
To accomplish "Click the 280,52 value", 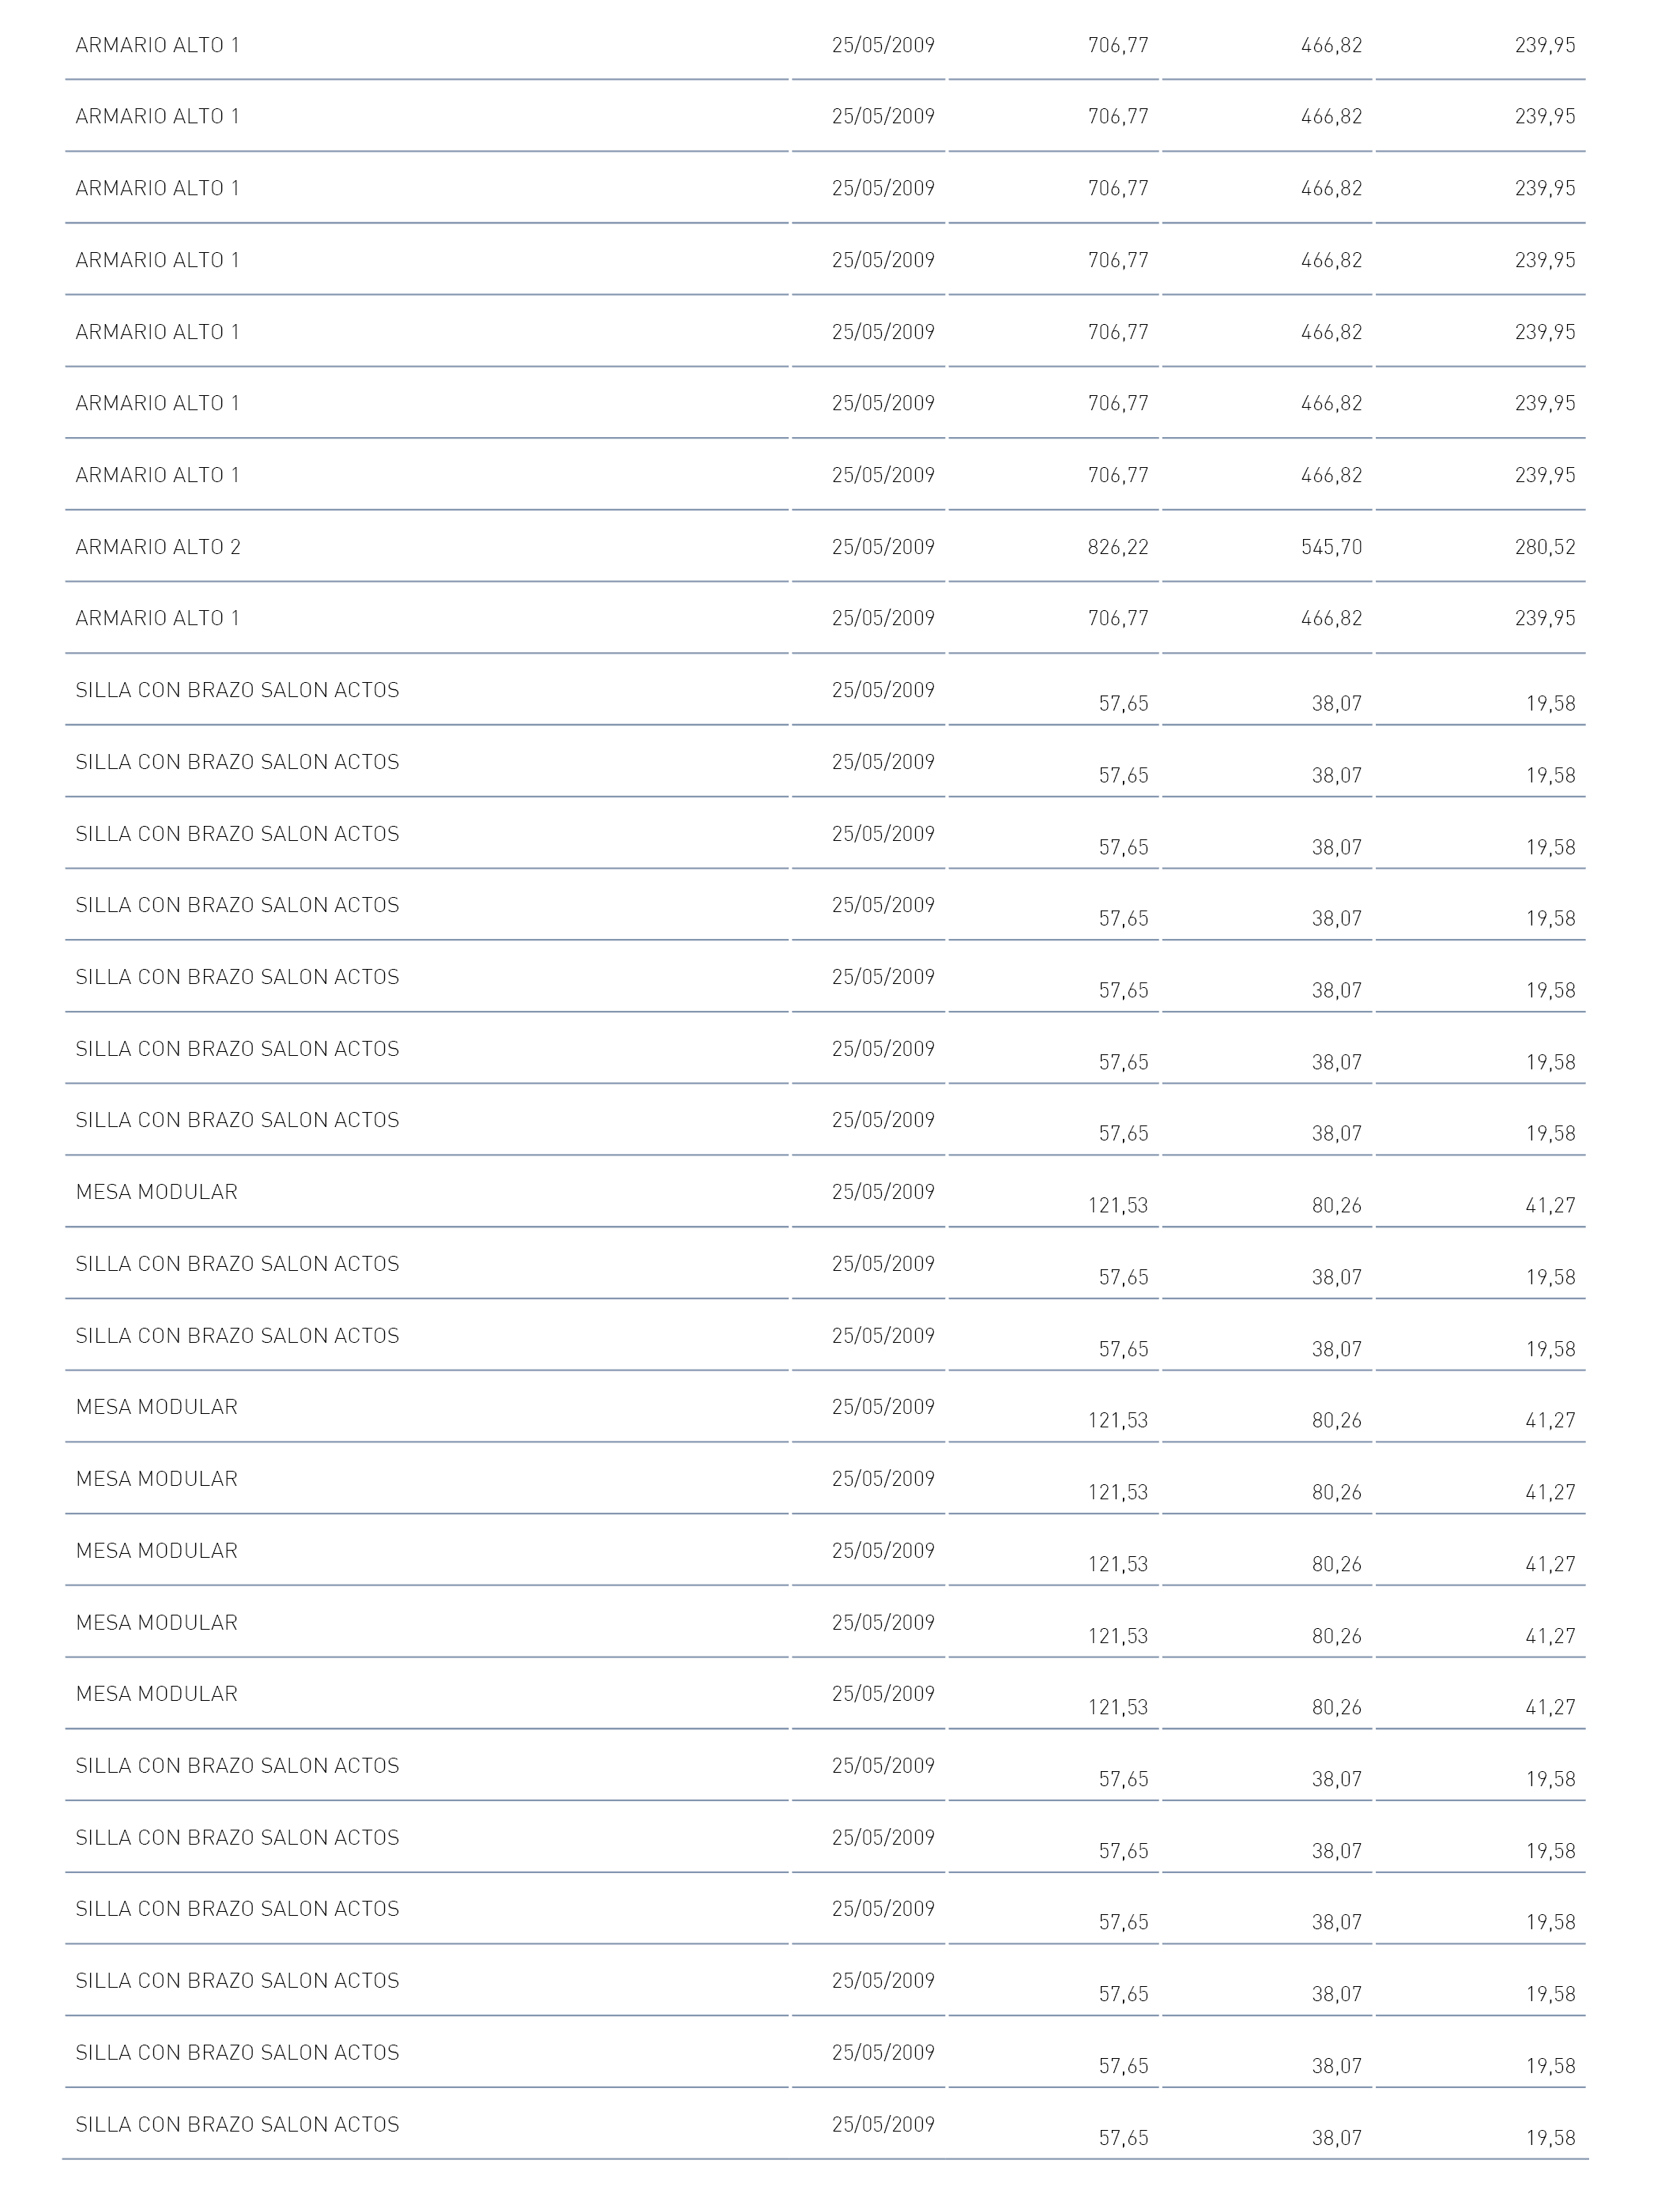I will (x=1545, y=547).
